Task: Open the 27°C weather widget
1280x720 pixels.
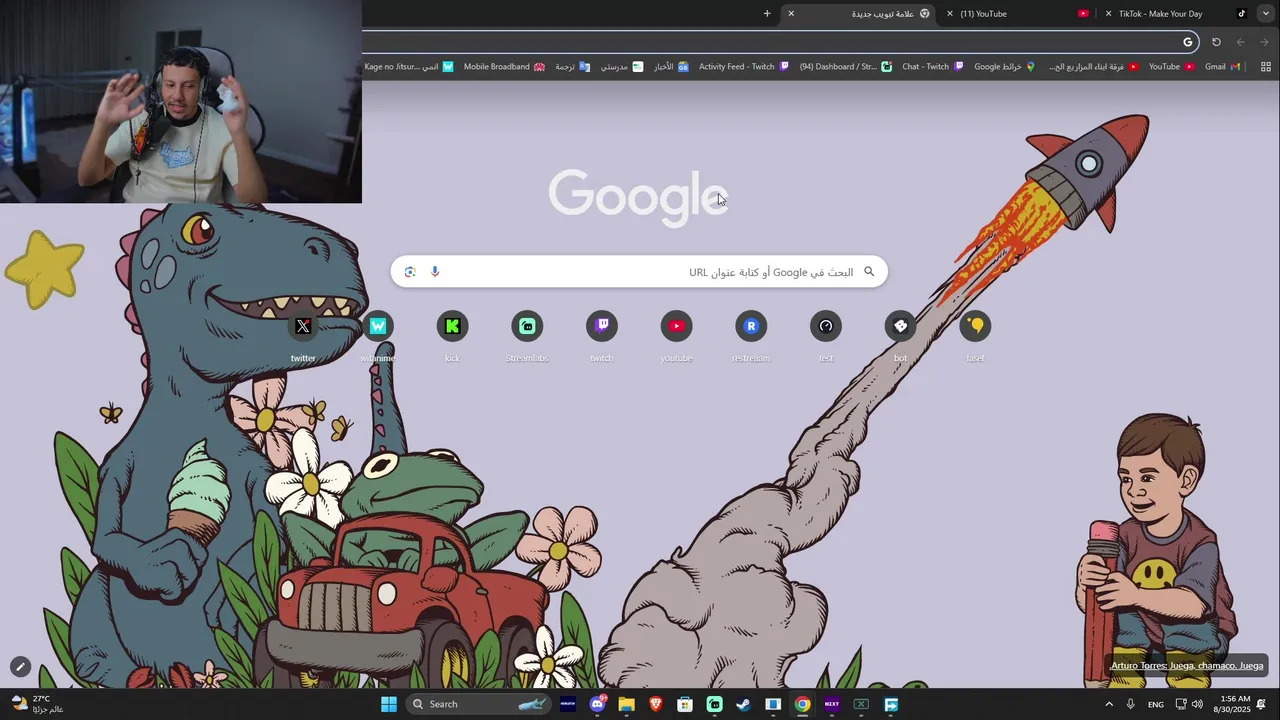Action: click(x=37, y=704)
